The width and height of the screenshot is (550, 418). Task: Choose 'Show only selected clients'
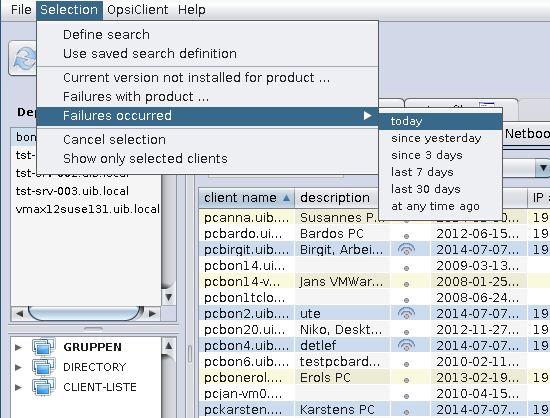145,159
